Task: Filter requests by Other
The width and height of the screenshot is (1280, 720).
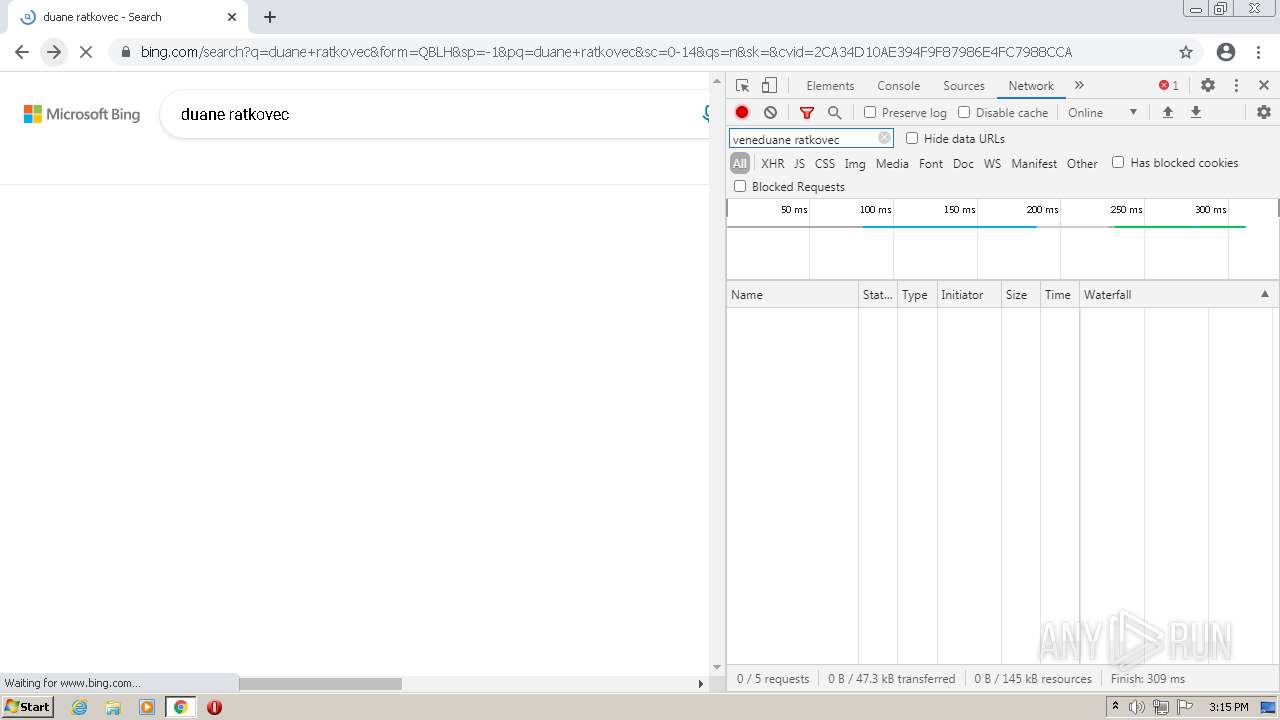Action: (1082, 163)
